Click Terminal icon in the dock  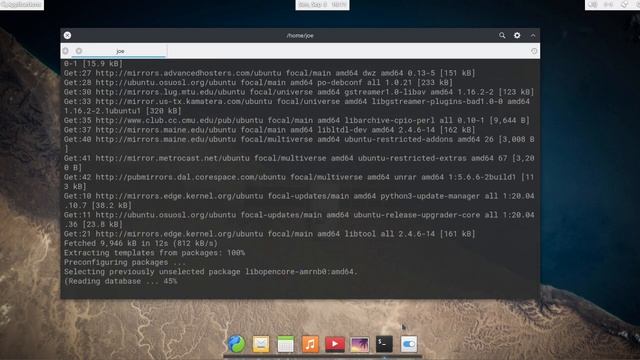384,344
